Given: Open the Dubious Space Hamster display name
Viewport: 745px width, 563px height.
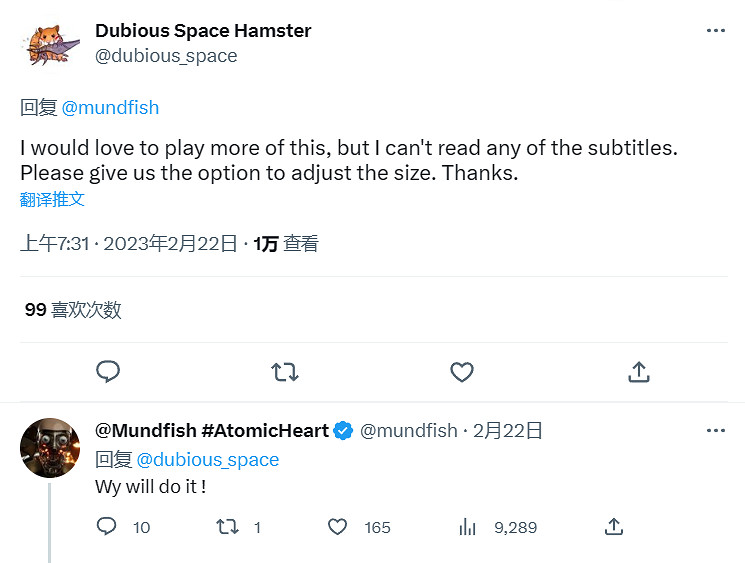Looking at the screenshot, I should point(203,31).
